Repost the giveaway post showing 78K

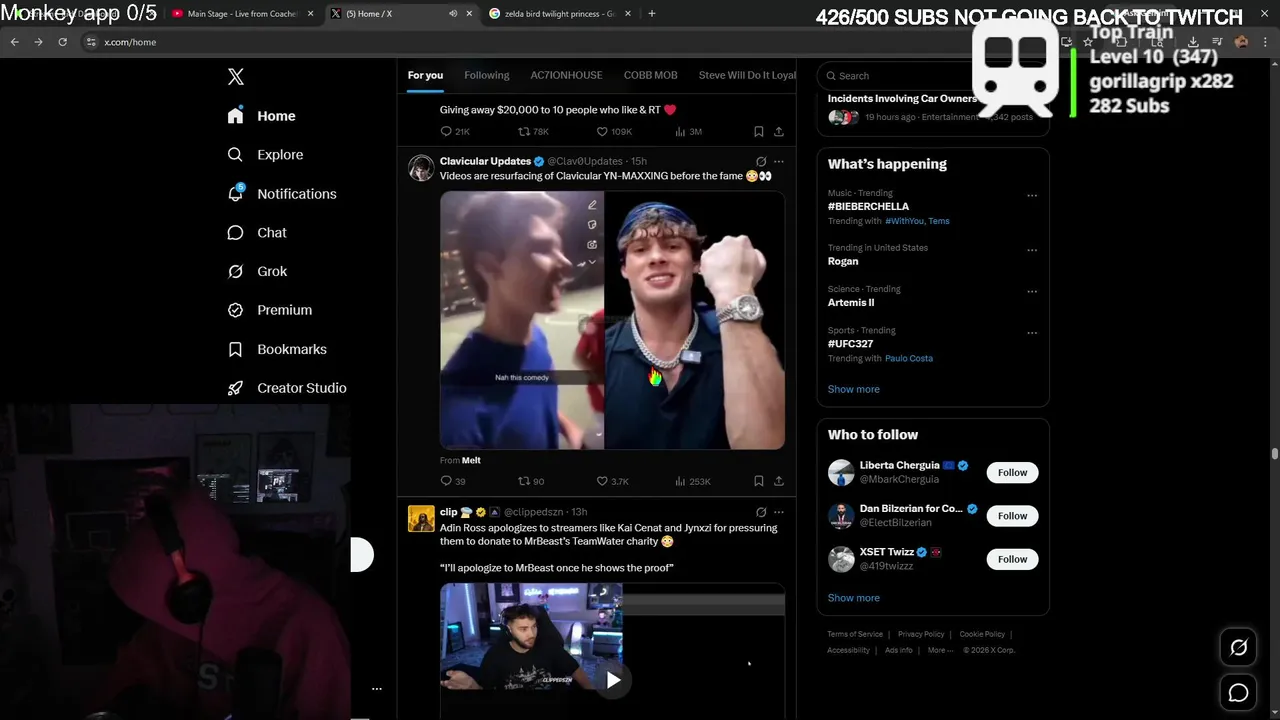click(x=533, y=132)
